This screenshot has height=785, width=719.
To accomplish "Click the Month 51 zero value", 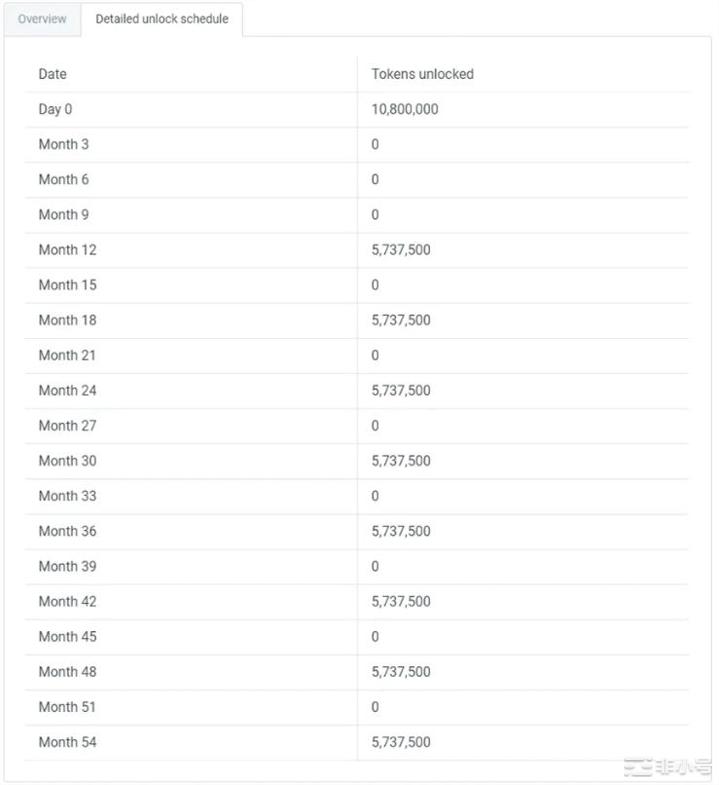I will [375, 707].
